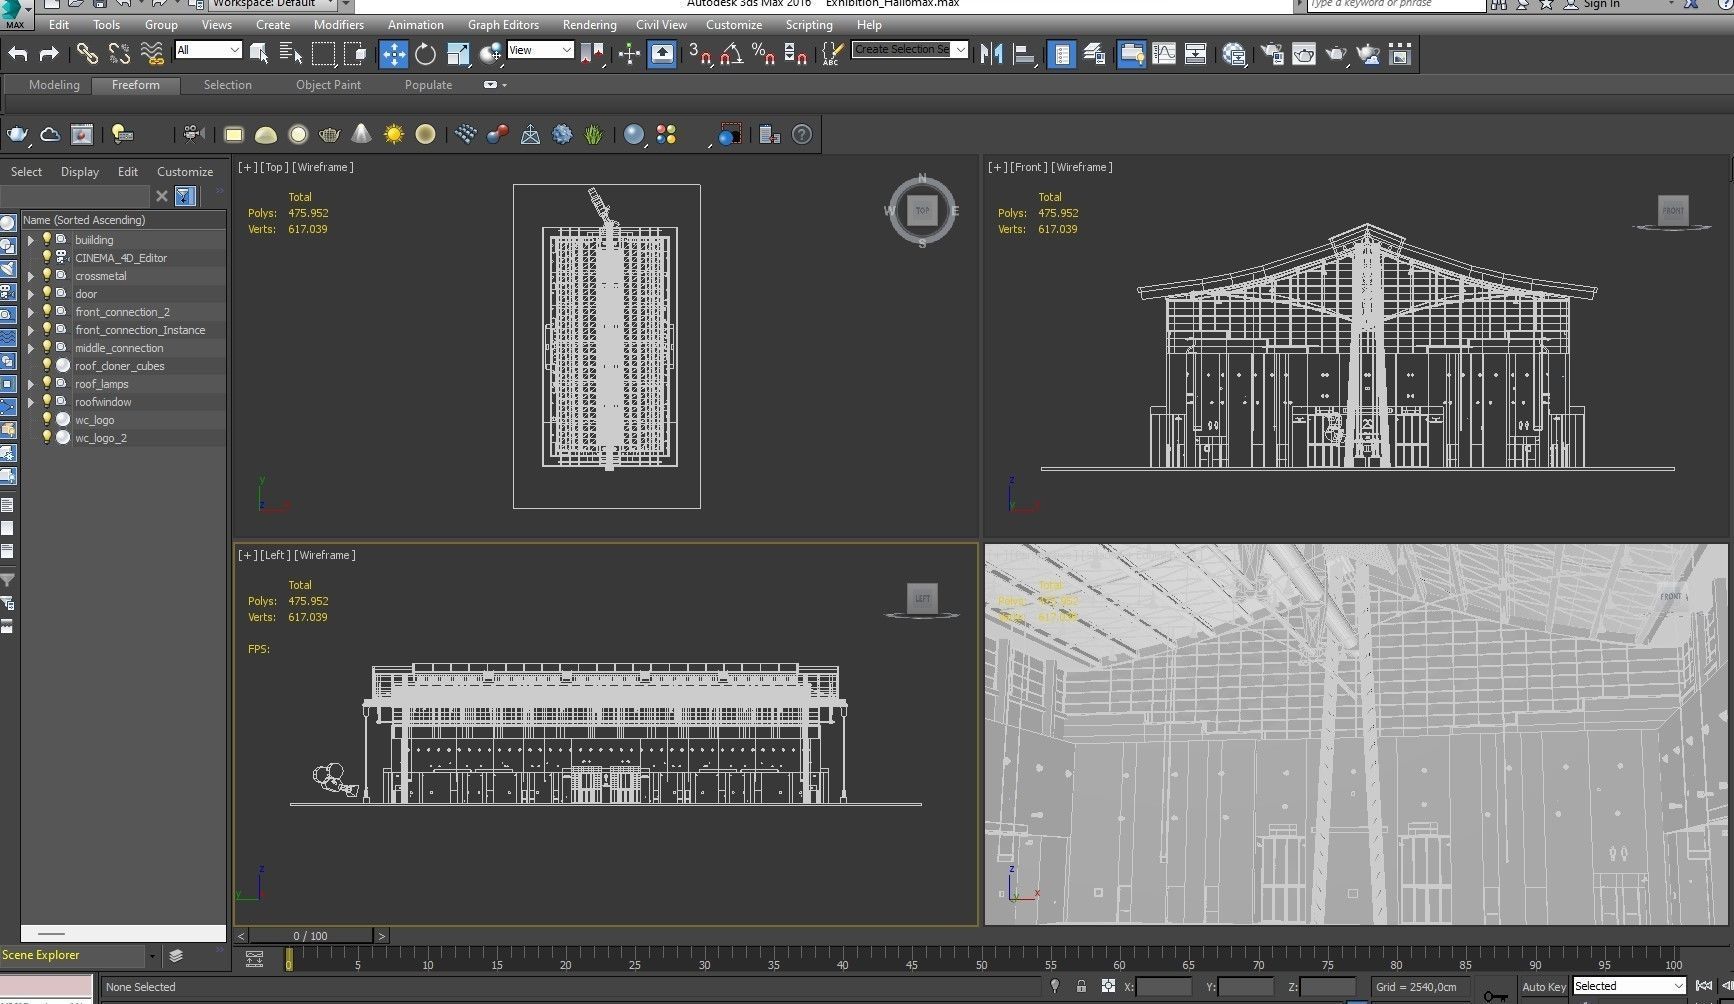1734x1004 pixels.
Task: Expand the roofwindow tree node
Action: pyautogui.click(x=31, y=402)
